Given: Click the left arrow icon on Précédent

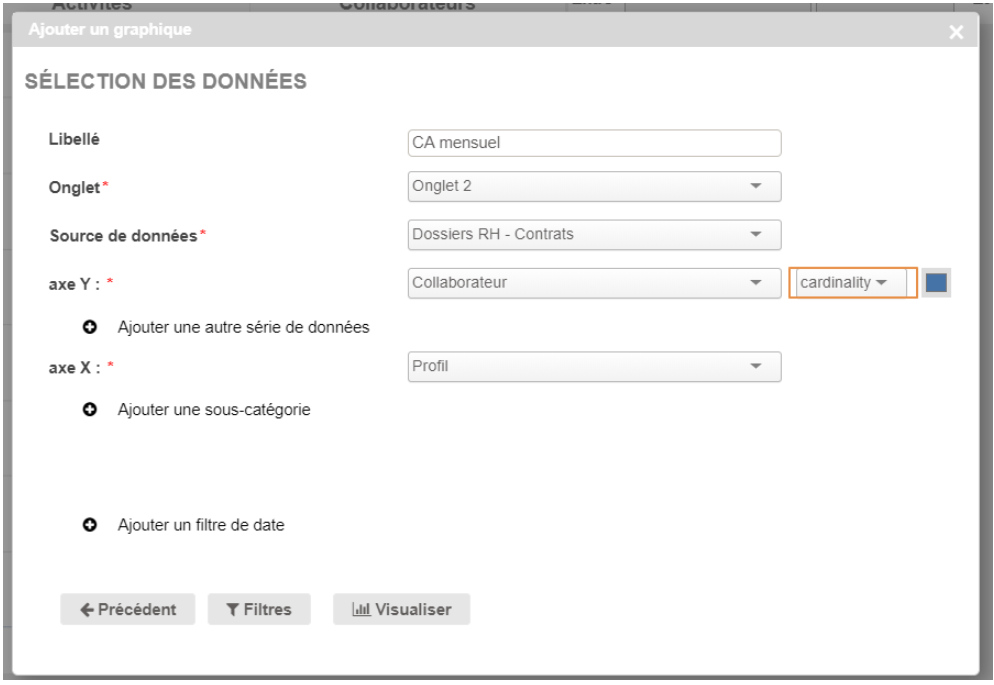Looking at the screenshot, I should coord(87,610).
